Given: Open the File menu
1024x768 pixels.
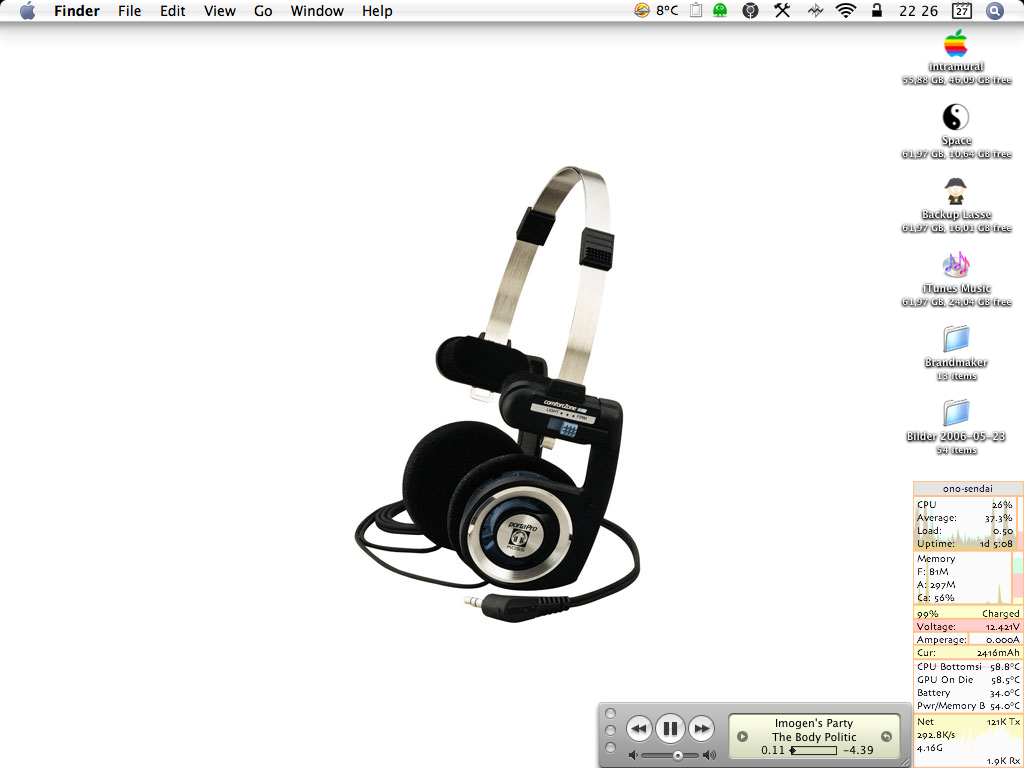Looking at the screenshot, I should 129,11.
